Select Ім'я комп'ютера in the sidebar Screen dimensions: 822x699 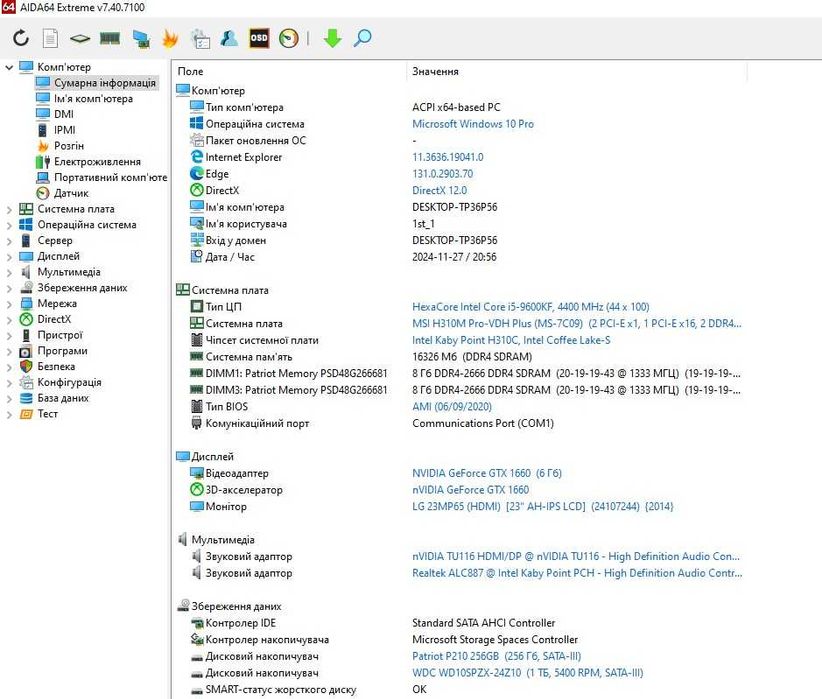93,99
